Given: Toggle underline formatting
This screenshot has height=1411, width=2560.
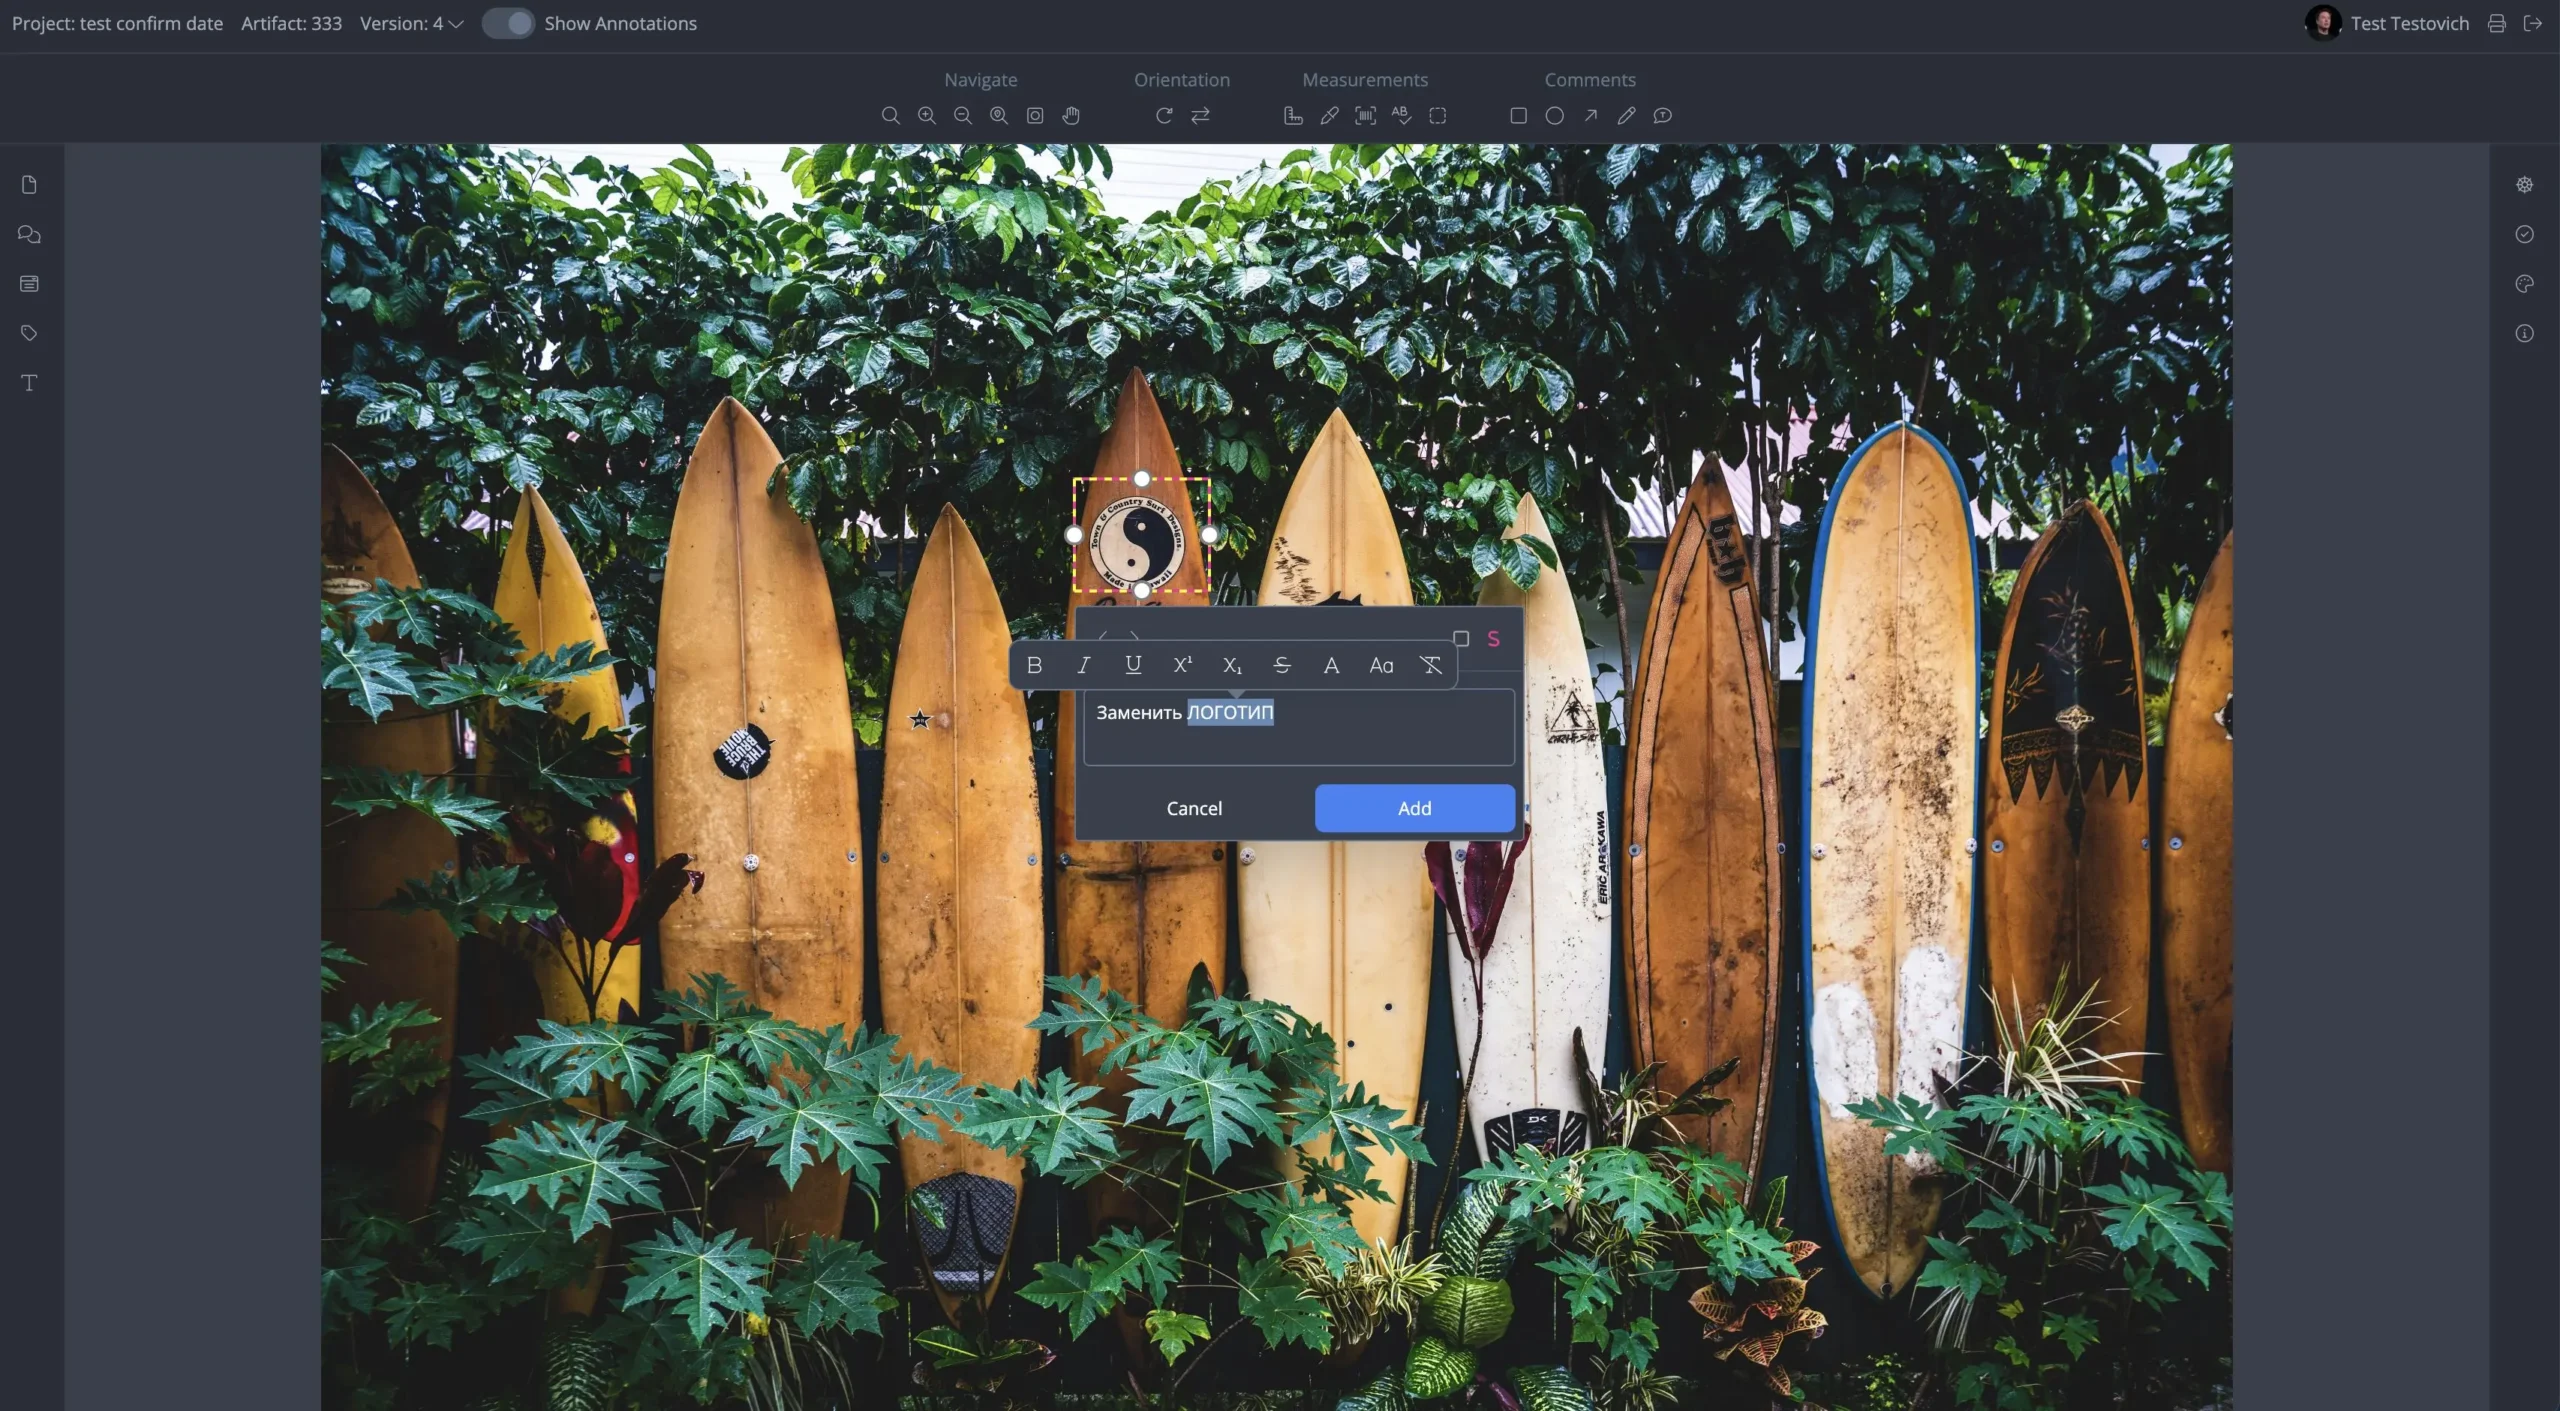Looking at the screenshot, I should tap(1133, 665).
